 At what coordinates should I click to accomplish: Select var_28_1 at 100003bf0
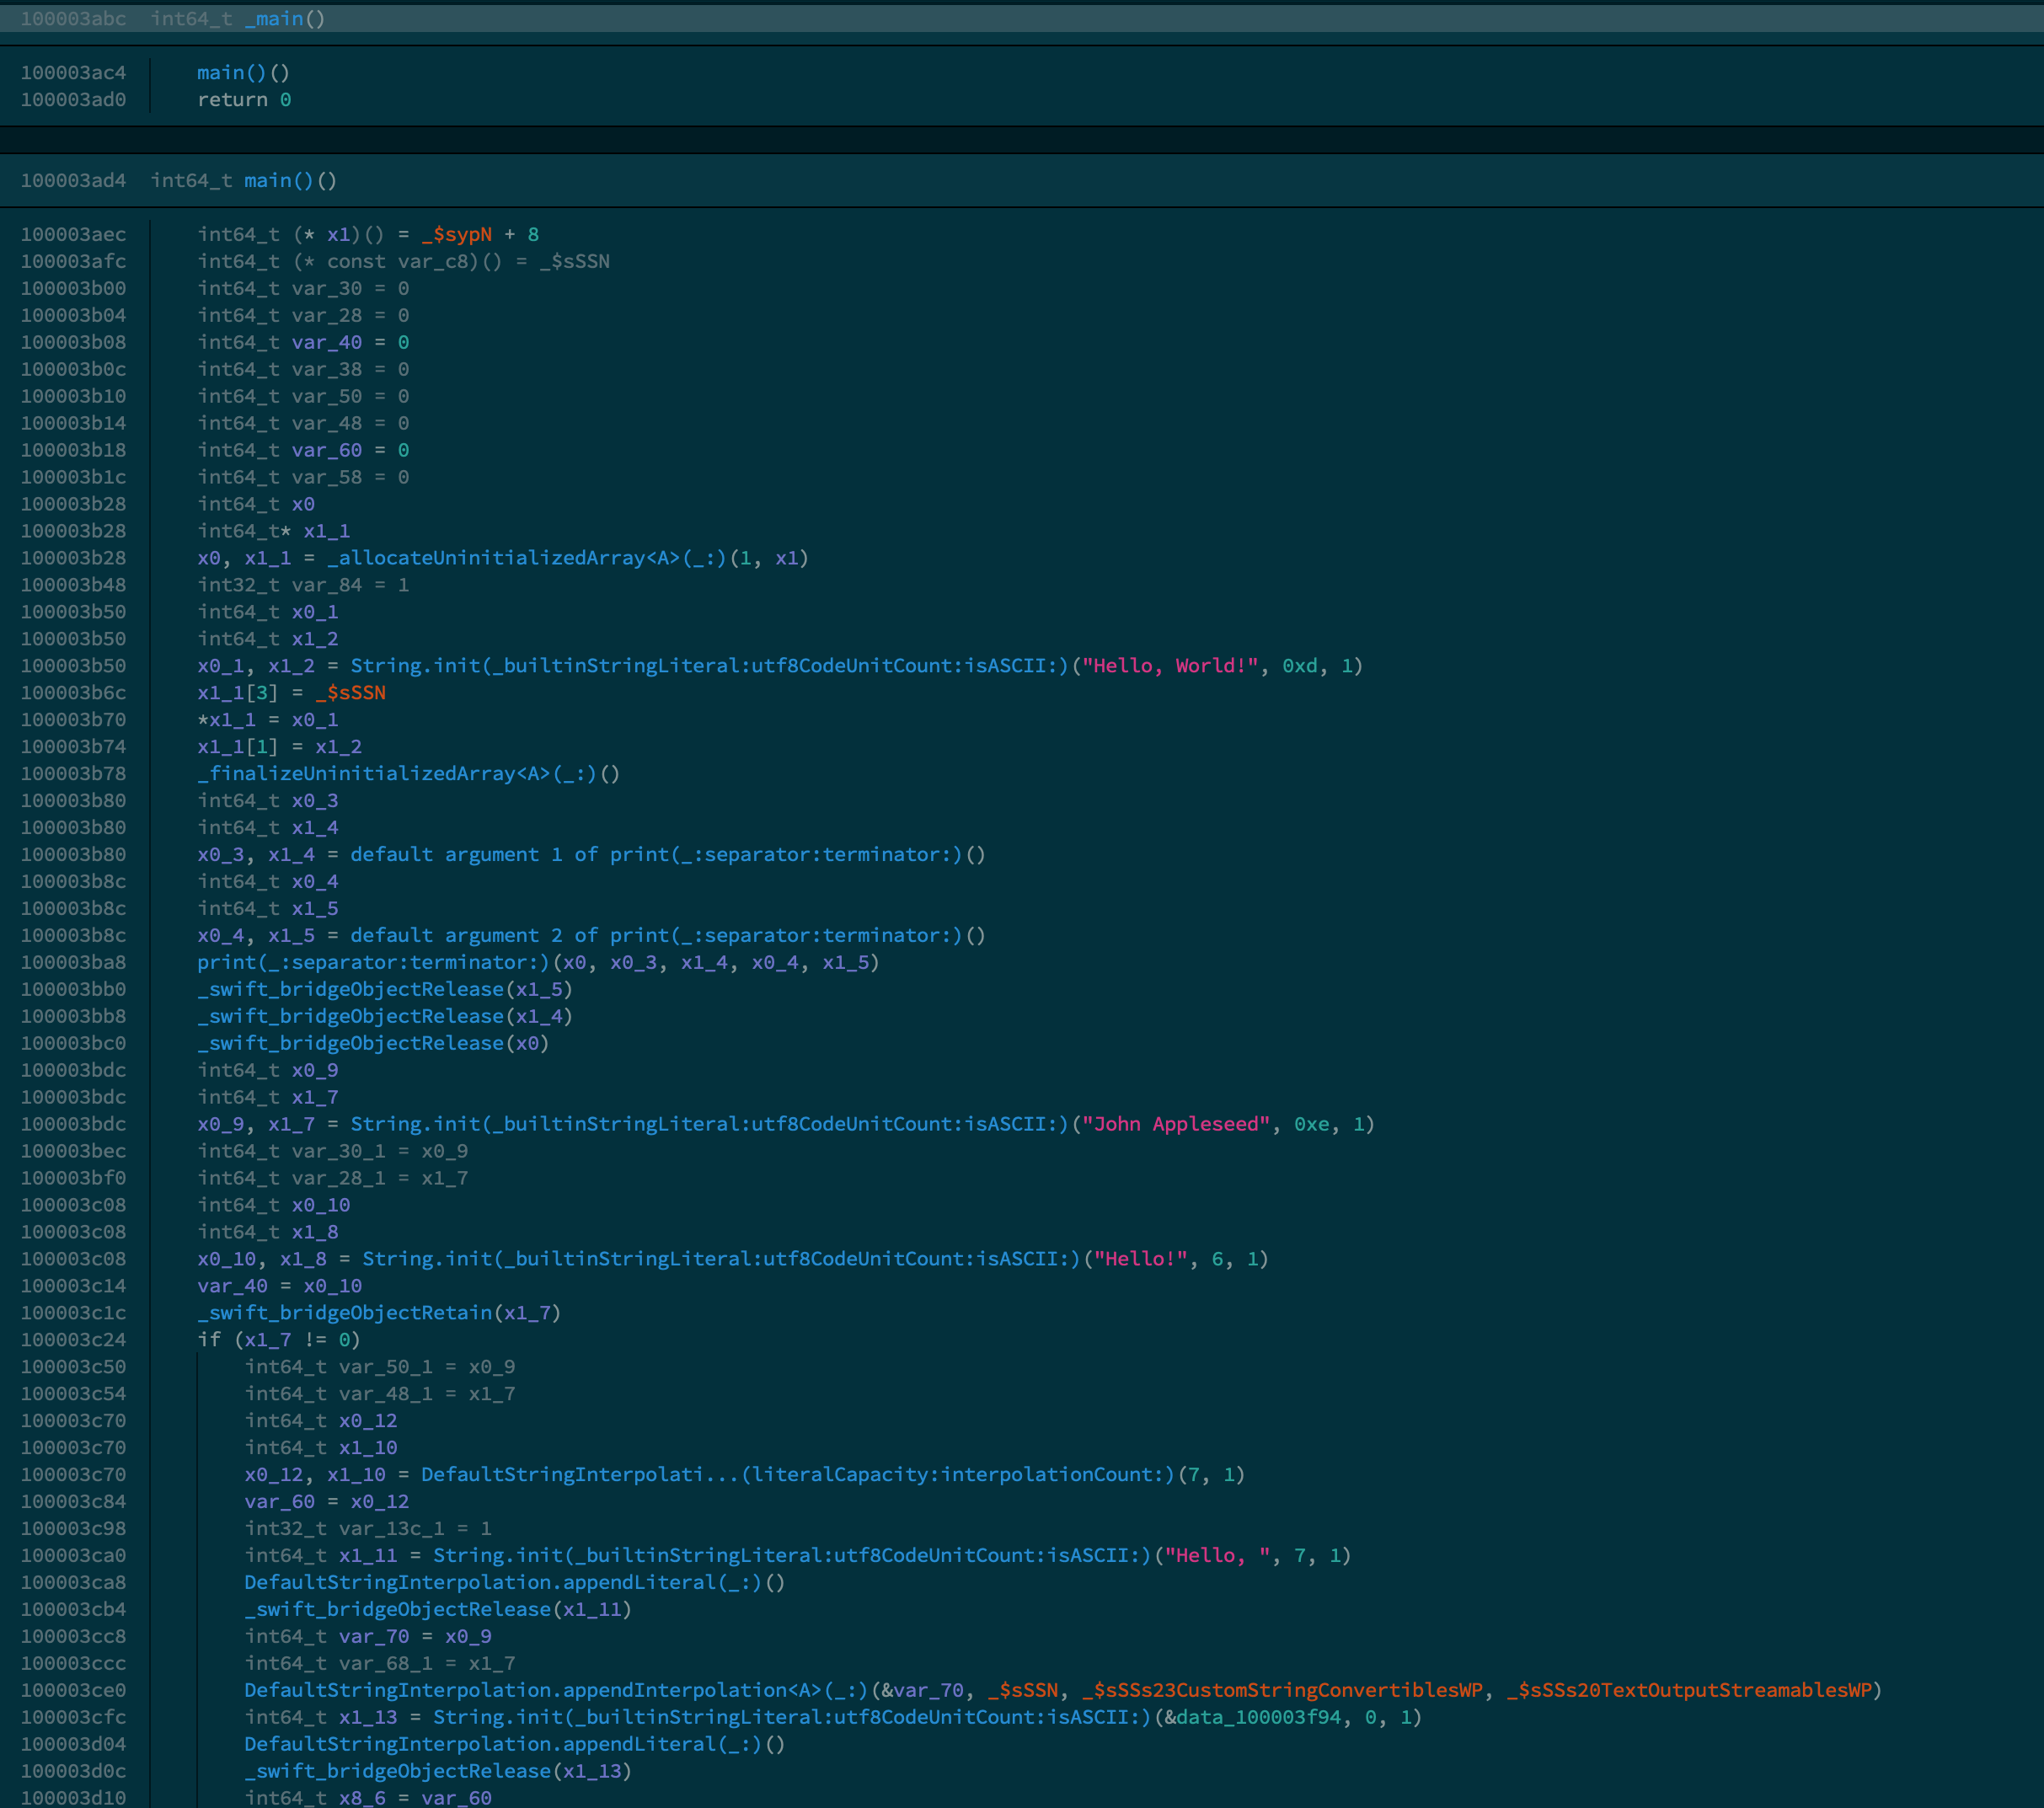tap(338, 1179)
